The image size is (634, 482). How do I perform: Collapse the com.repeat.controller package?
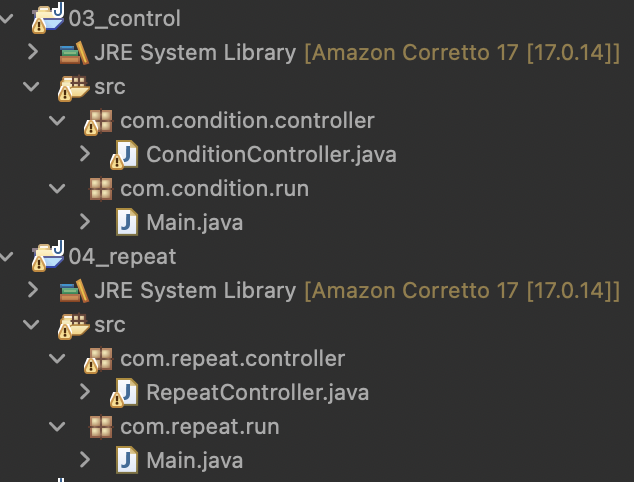[x=60, y=359]
